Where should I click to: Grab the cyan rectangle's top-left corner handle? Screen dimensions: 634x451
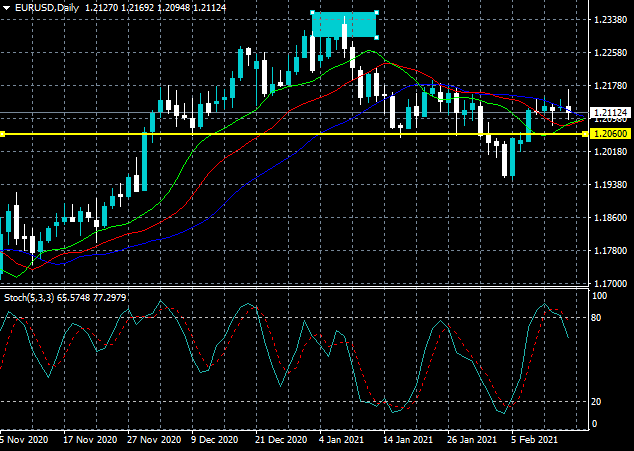pos(312,13)
